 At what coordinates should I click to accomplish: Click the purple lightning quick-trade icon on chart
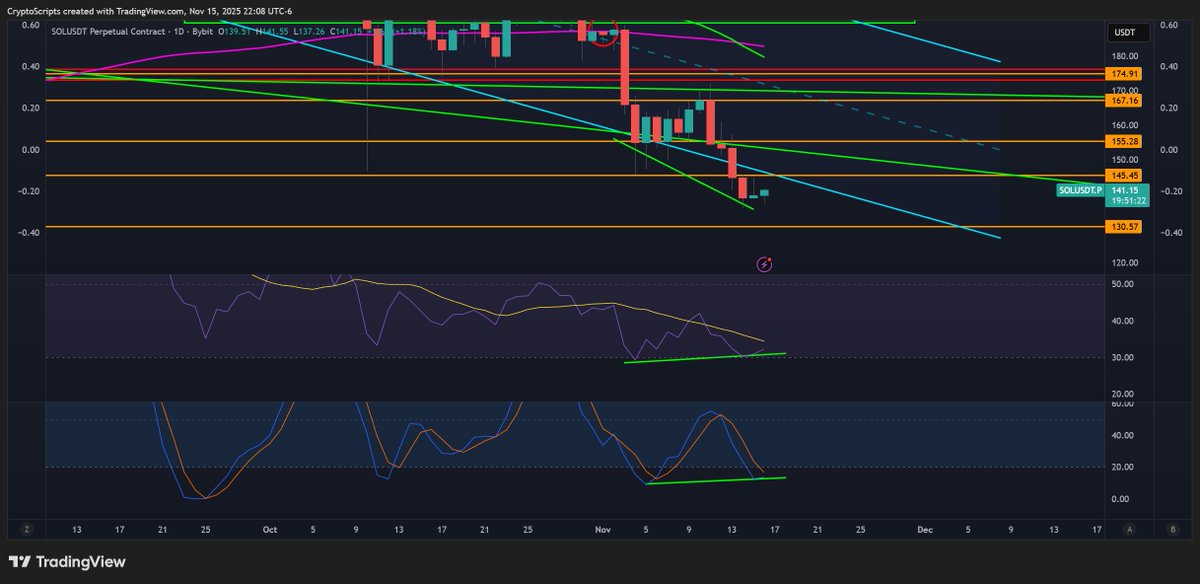[x=765, y=263]
